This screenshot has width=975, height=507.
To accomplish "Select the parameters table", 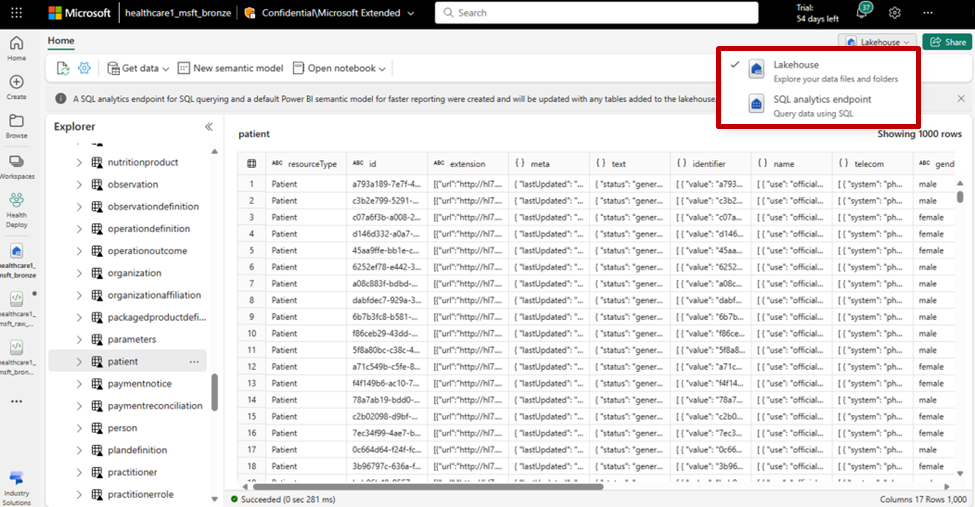I will 132,340.
